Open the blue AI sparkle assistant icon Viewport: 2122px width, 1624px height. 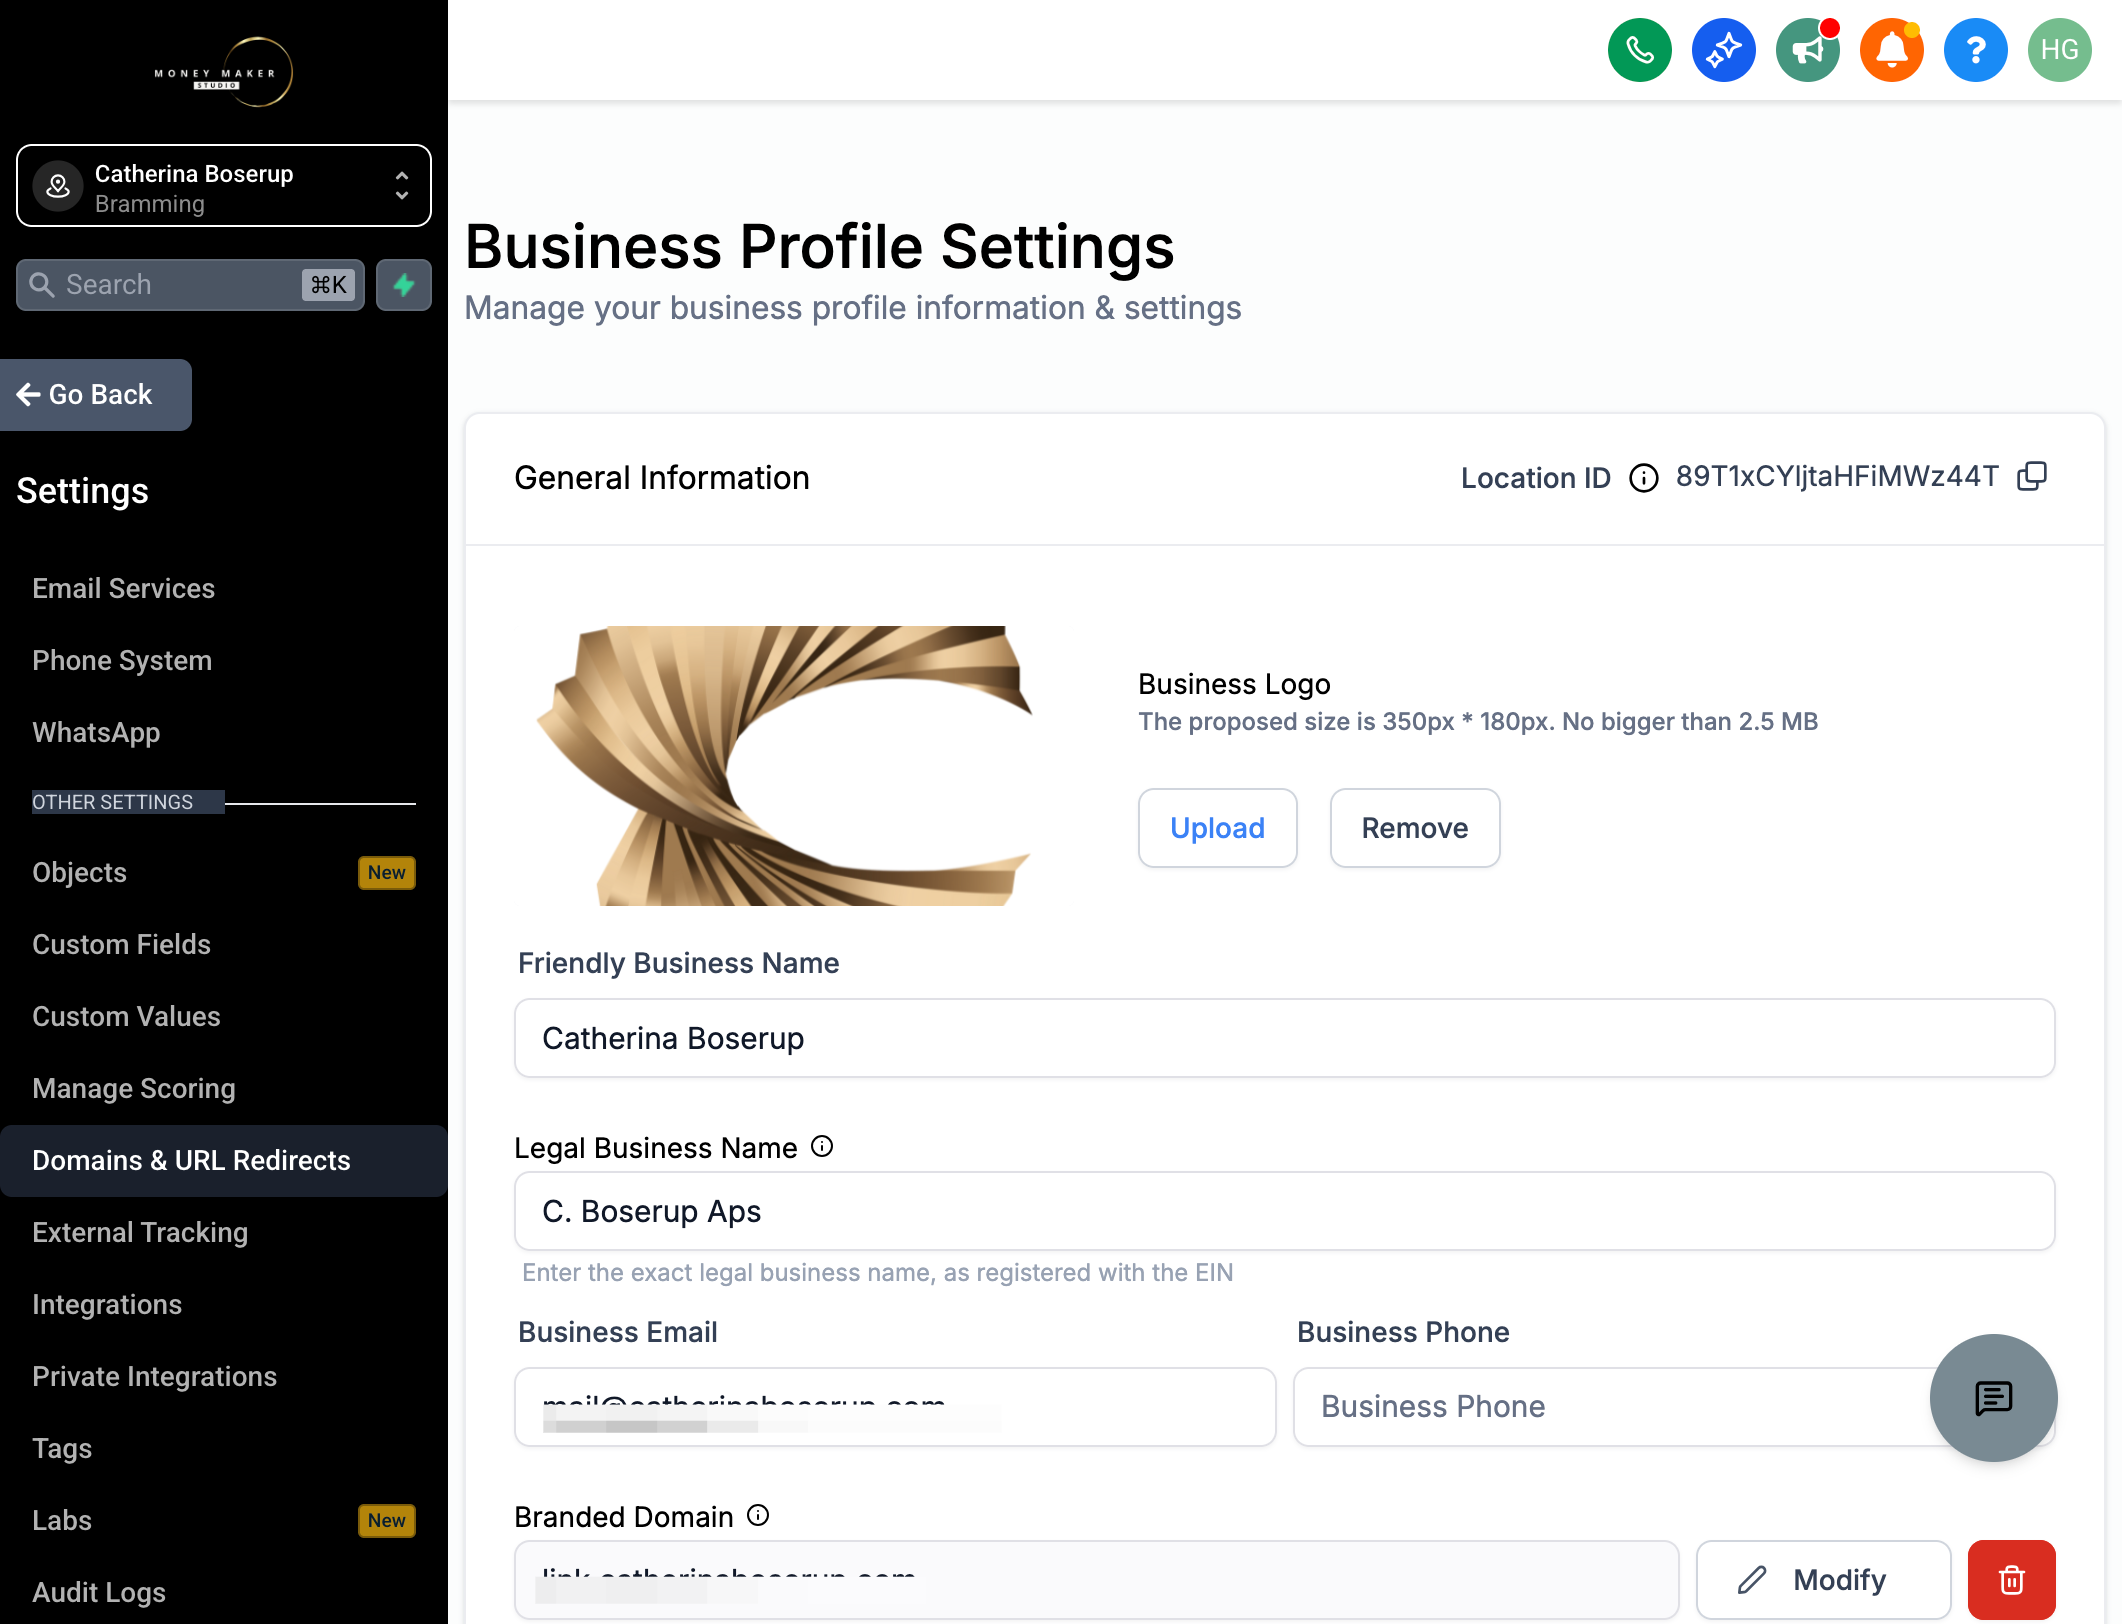point(1723,50)
